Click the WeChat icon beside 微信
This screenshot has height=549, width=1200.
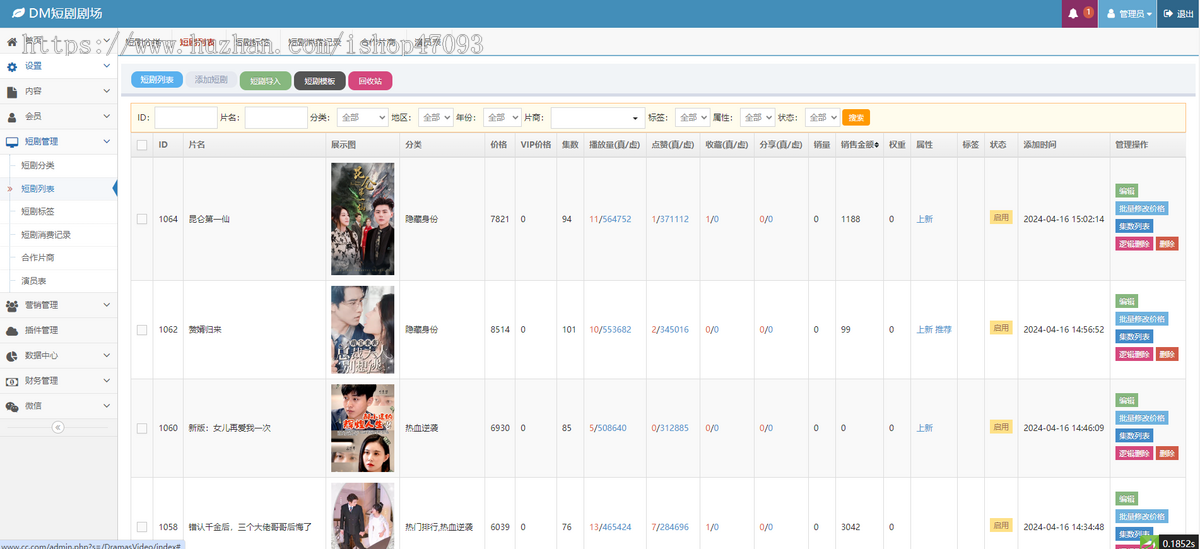tap(12, 406)
